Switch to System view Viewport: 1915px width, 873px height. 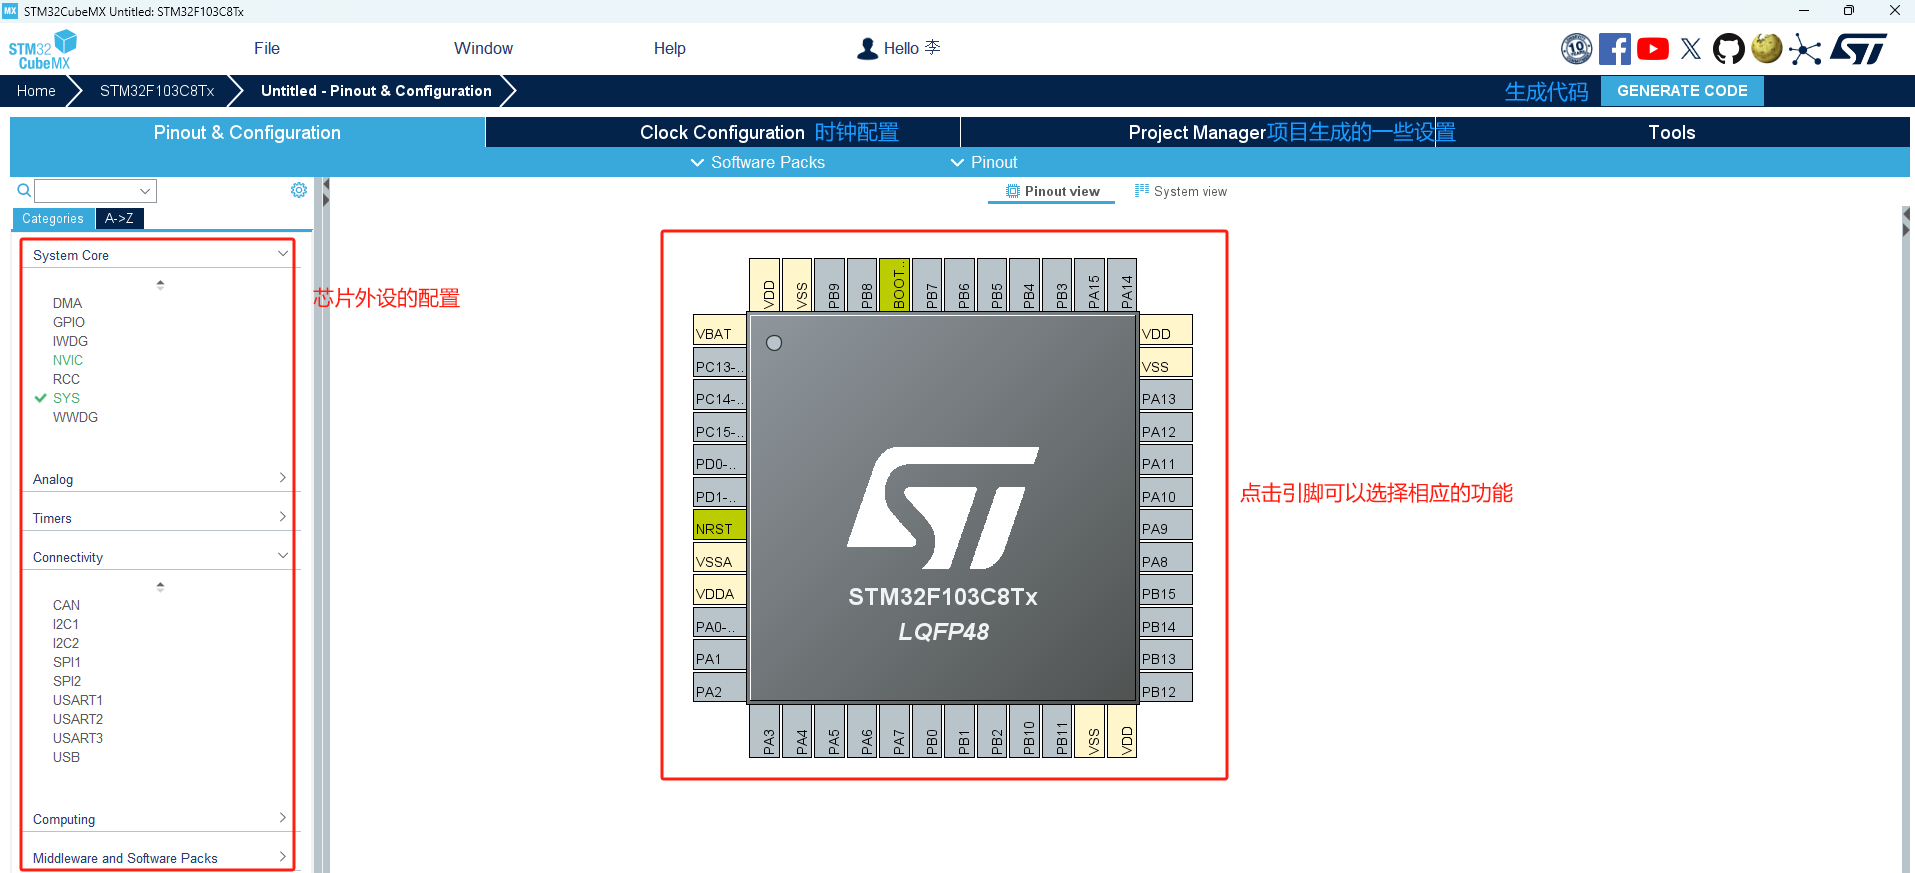pos(1180,191)
